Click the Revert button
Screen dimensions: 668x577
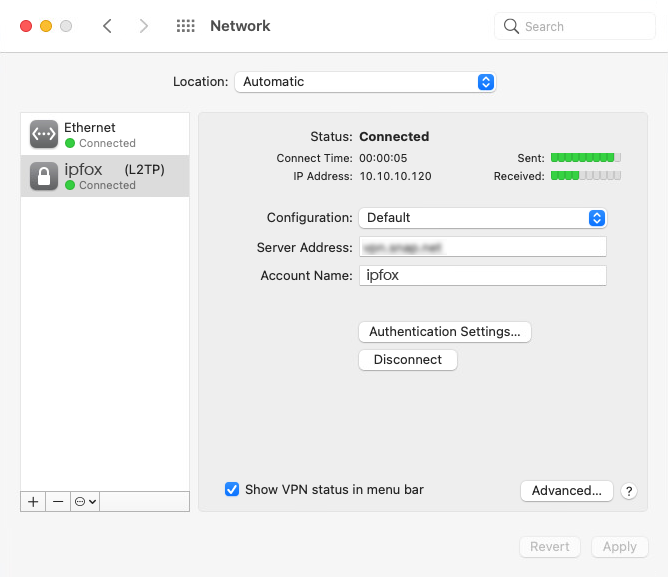[550, 547]
